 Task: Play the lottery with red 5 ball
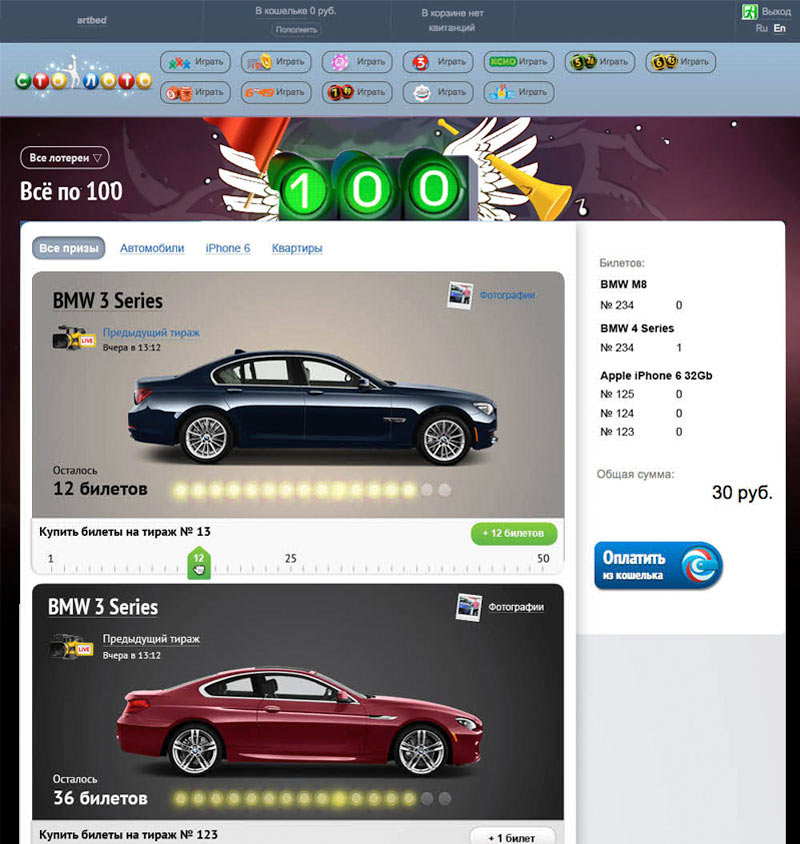[437, 62]
